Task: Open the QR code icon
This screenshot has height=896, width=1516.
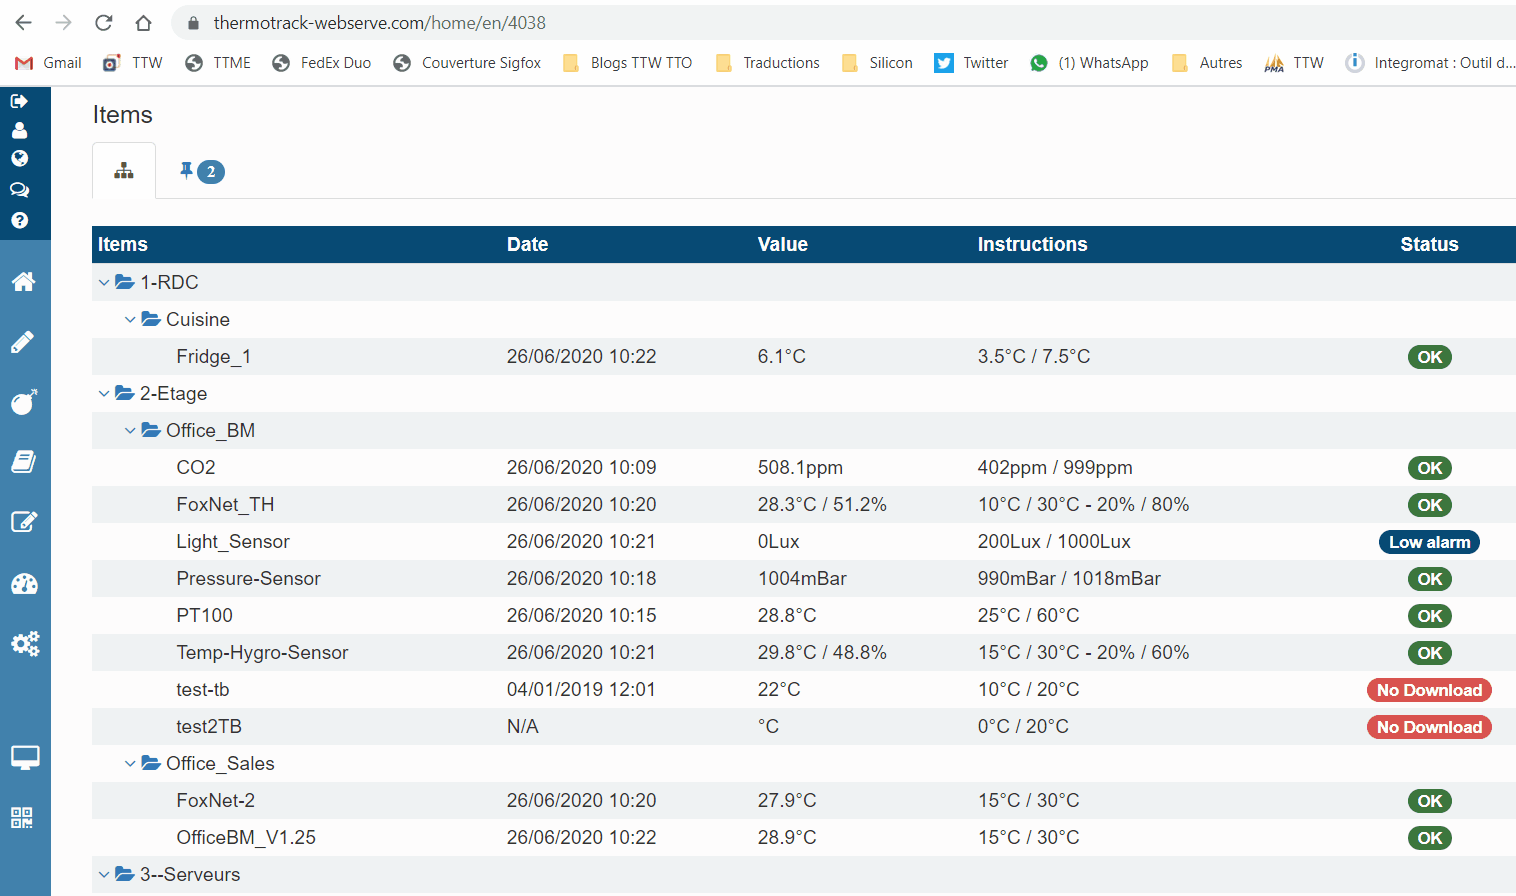Action: point(22,818)
